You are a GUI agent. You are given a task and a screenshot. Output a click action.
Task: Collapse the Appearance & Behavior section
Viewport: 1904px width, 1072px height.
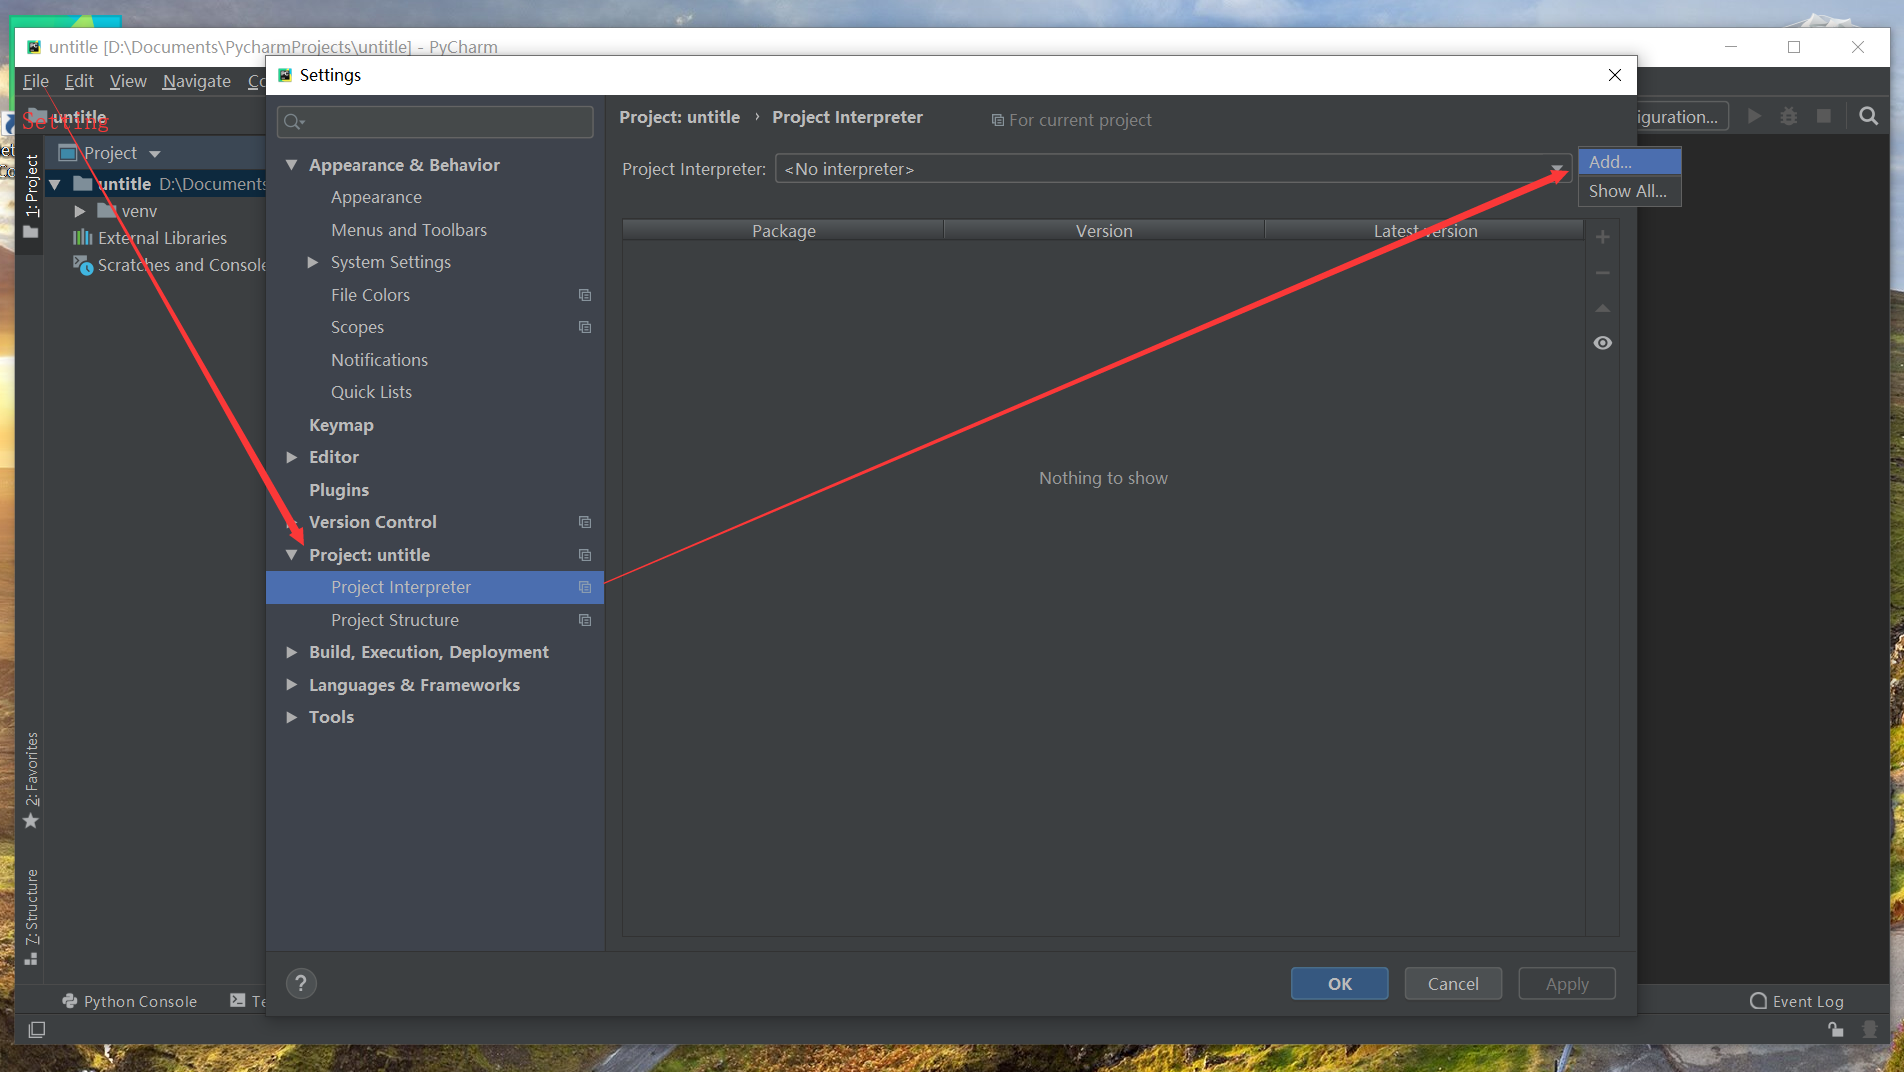tap(291, 164)
